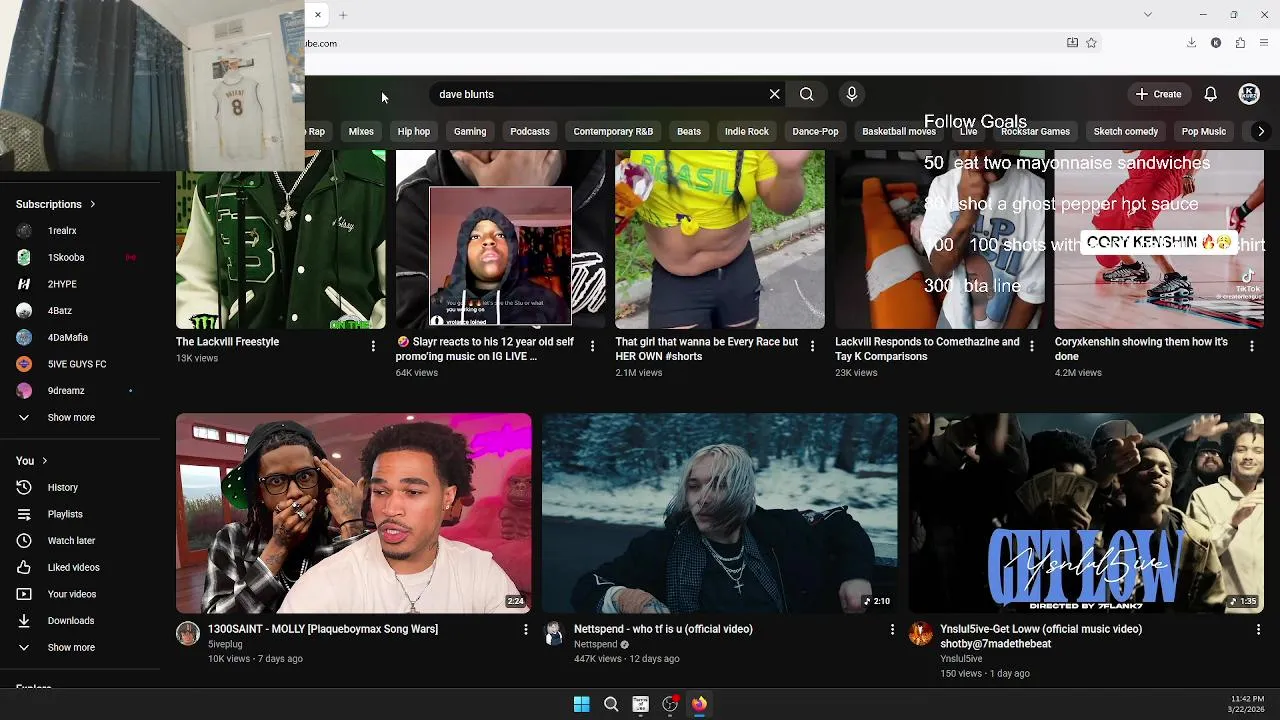Open the browser extensions puzzle icon

click(1240, 43)
